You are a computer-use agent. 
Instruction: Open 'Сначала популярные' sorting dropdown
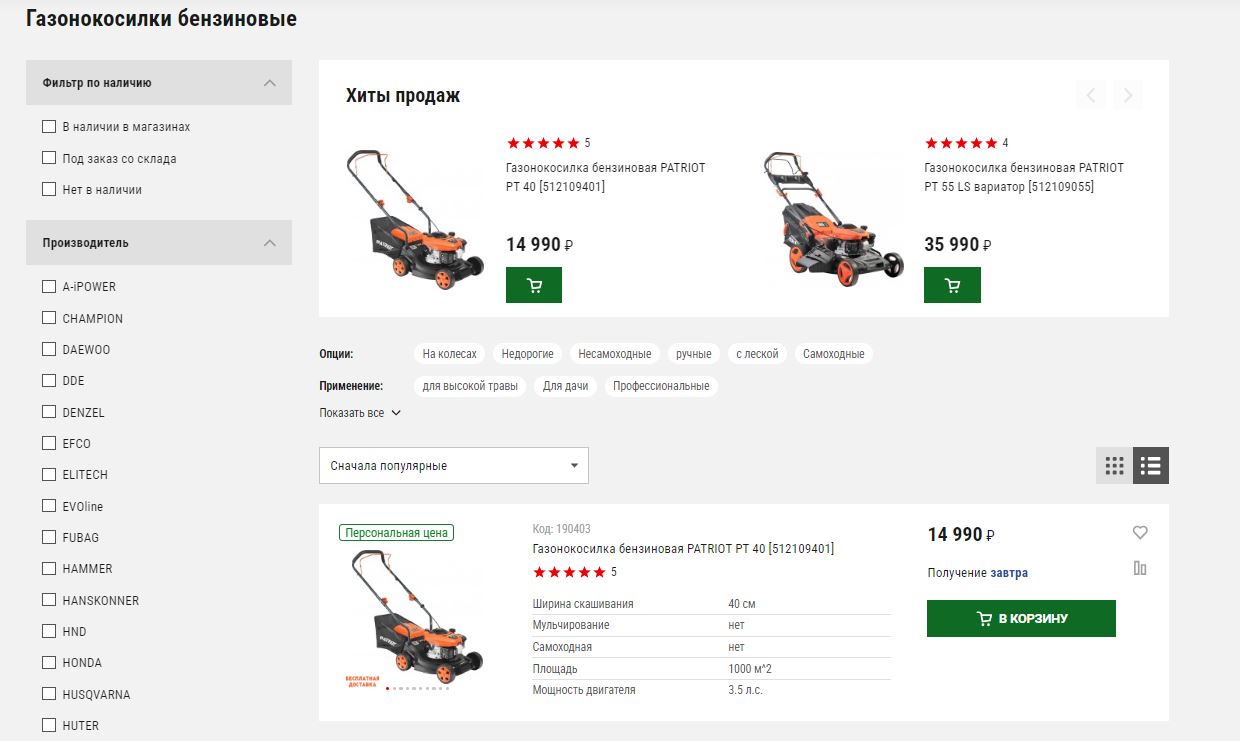tap(454, 466)
